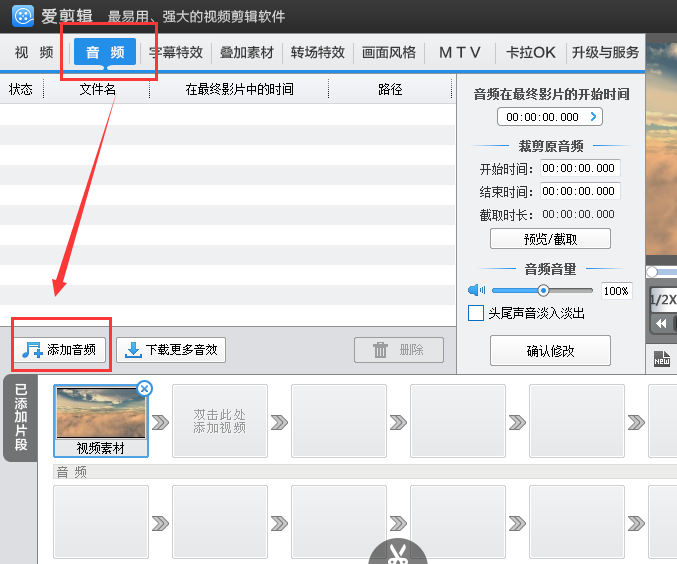Click the rewind button below the preview

tap(662, 324)
